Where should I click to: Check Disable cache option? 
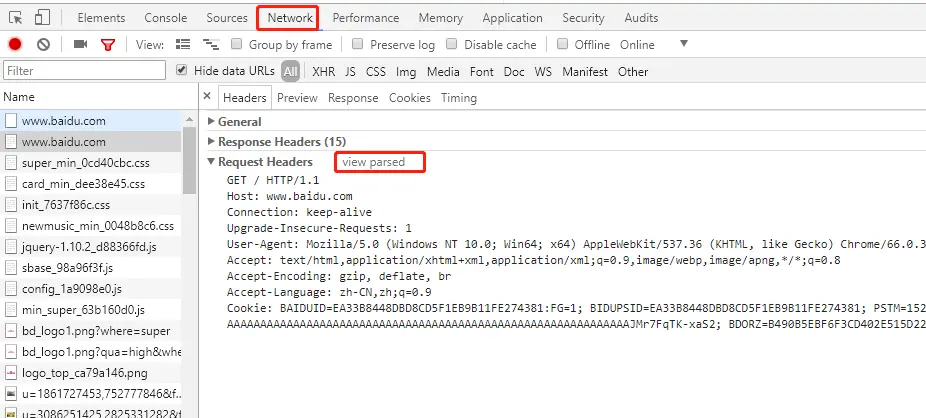452,44
